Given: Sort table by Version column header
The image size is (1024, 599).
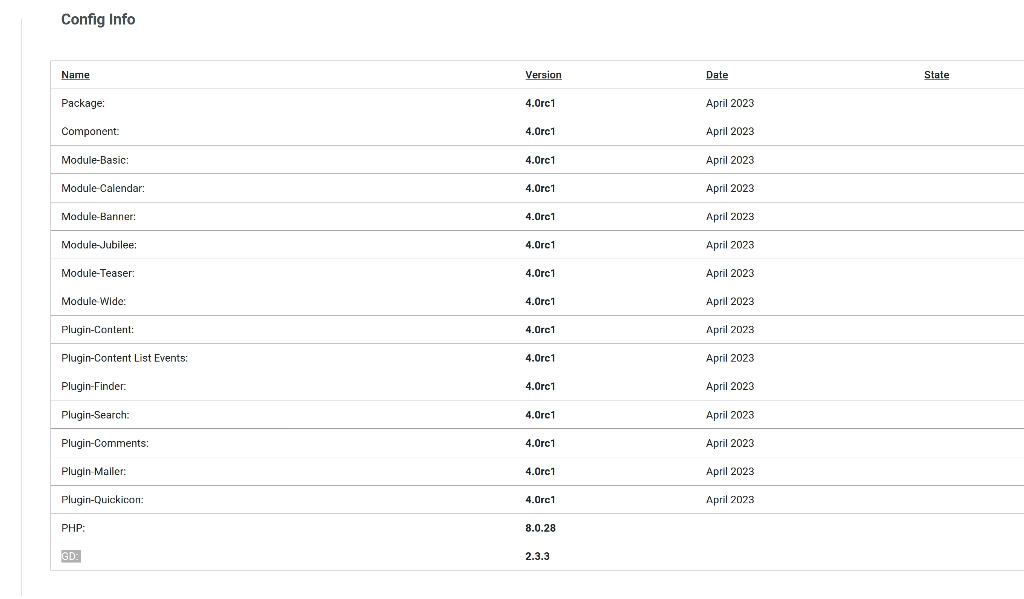Looking at the screenshot, I should (543, 75).
